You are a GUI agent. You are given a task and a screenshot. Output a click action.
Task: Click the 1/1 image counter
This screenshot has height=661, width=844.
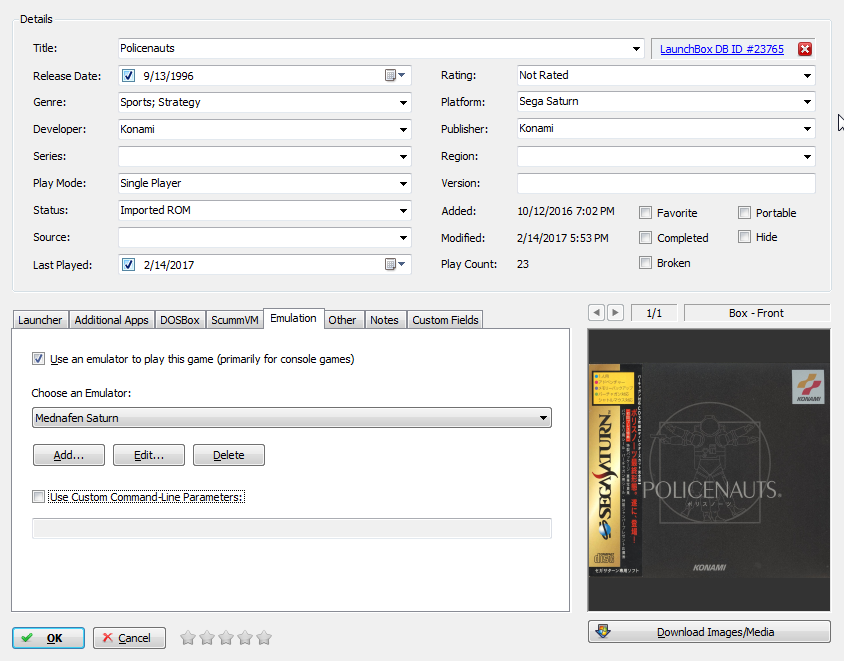point(654,313)
